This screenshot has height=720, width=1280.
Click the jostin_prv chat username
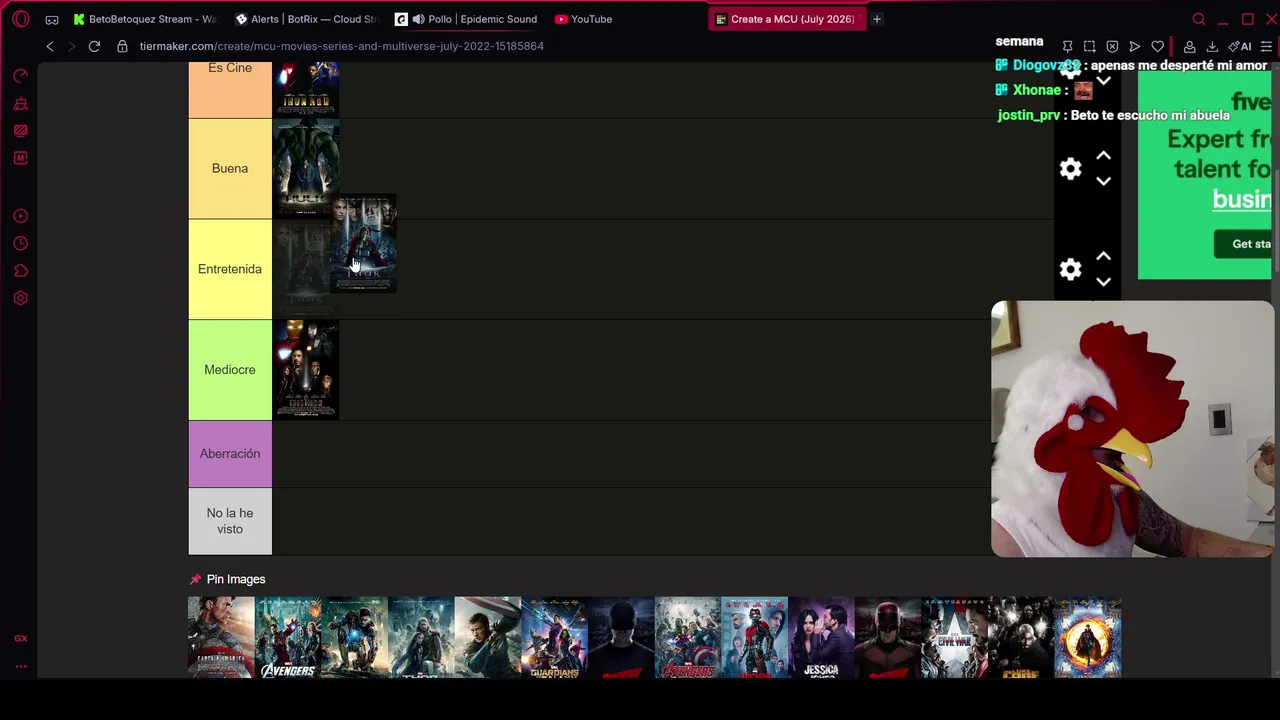1028,115
